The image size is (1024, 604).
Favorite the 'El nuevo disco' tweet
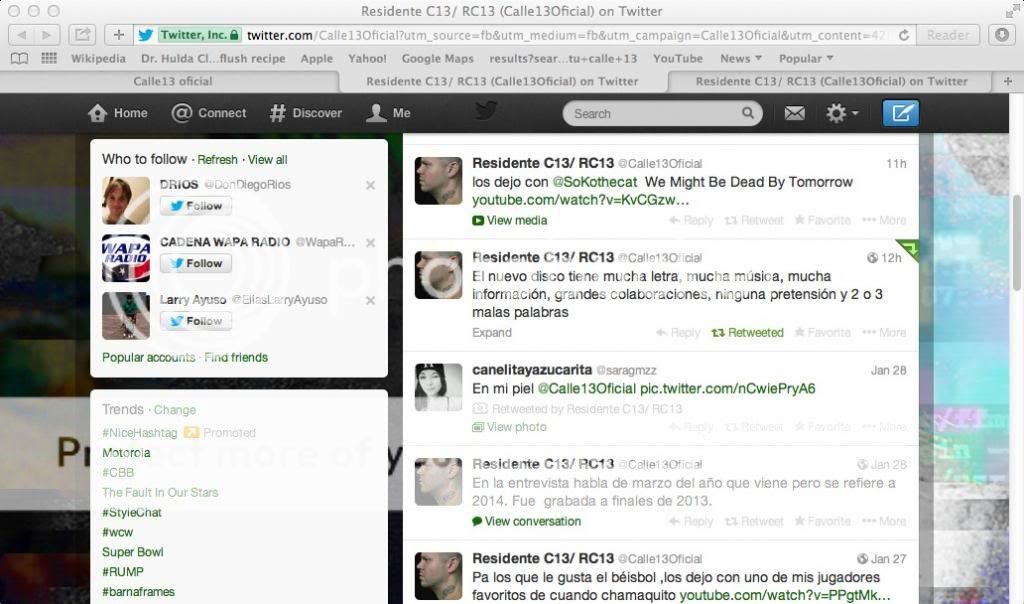(822, 333)
